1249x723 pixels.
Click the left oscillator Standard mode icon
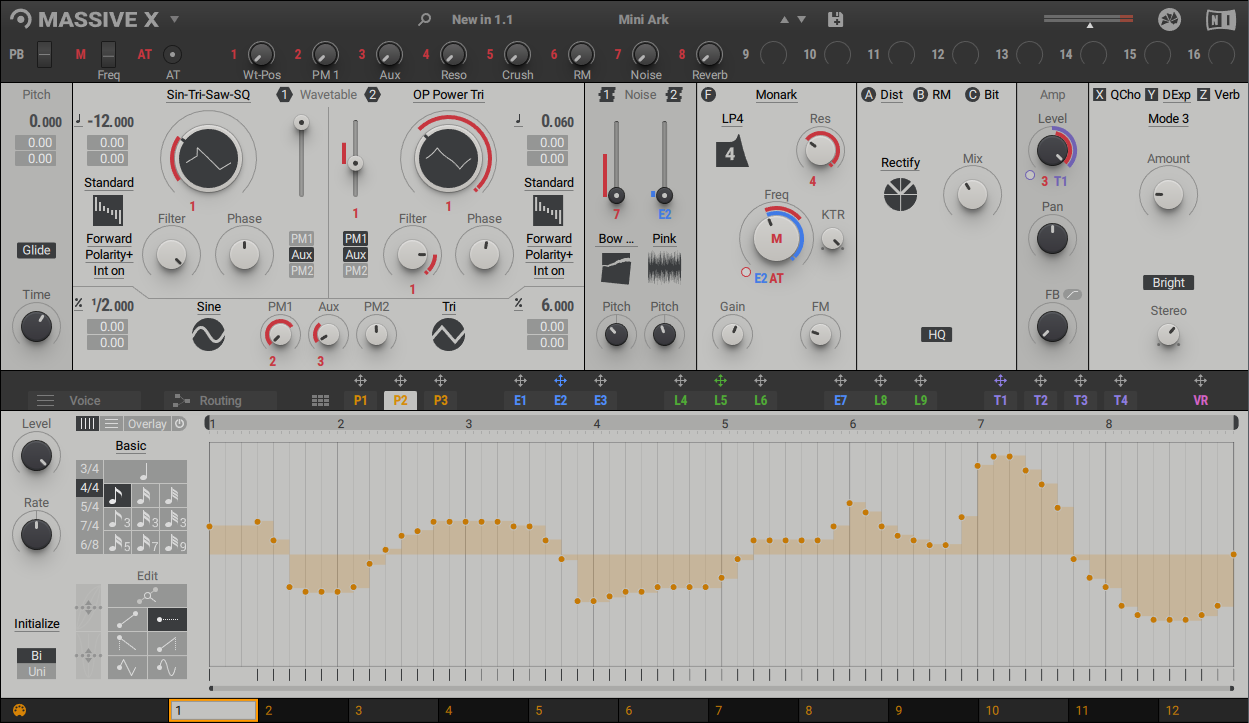(x=108, y=211)
